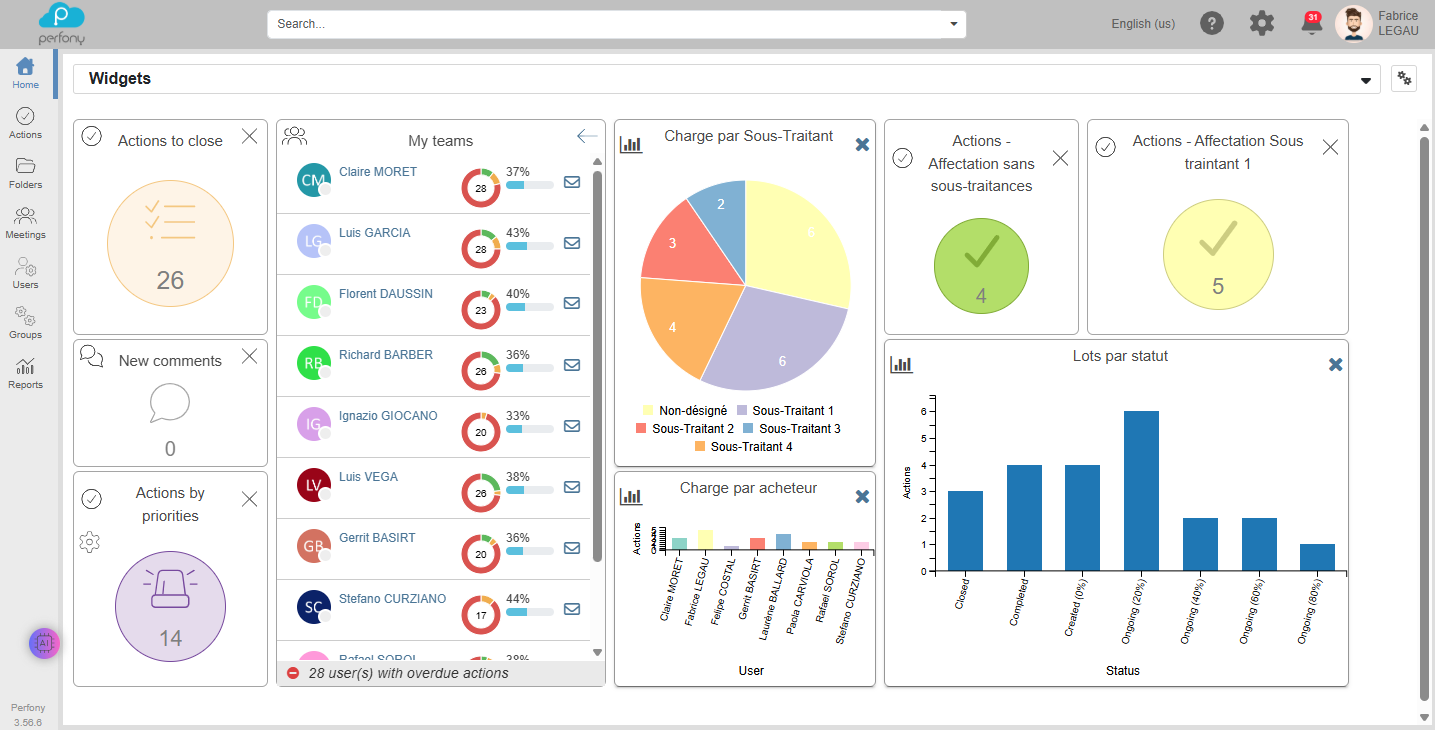Click the Actions by priorities gear icon
This screenshot has height=730, width=1435.
click(x=89, y=542)
